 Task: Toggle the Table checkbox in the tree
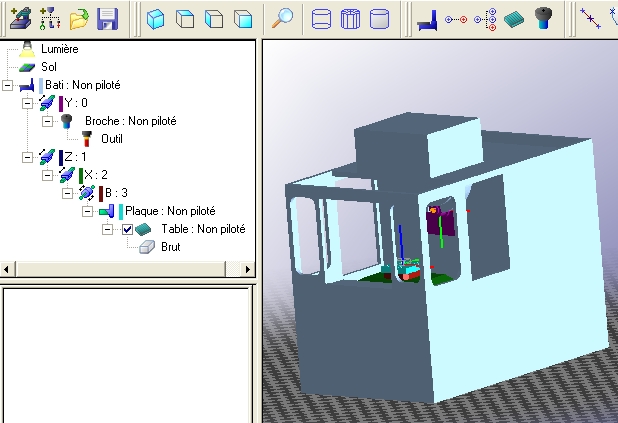[x=127, y=229]
